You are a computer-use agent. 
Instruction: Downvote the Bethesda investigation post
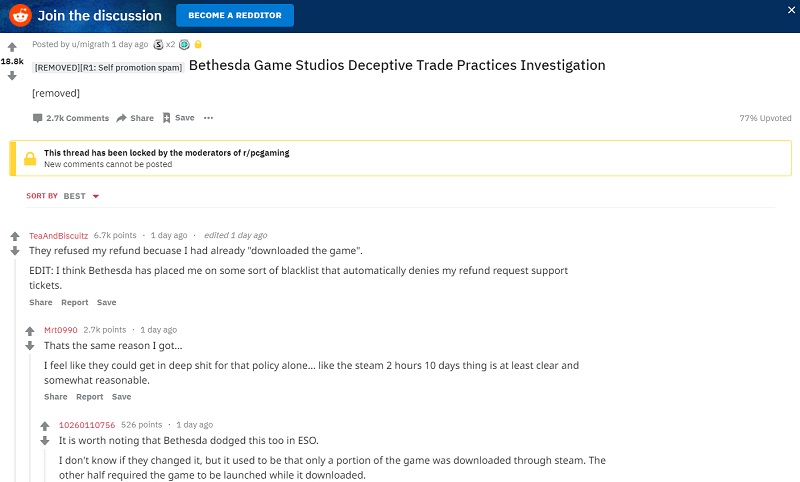pyautogui.click(x=12, y=75)
